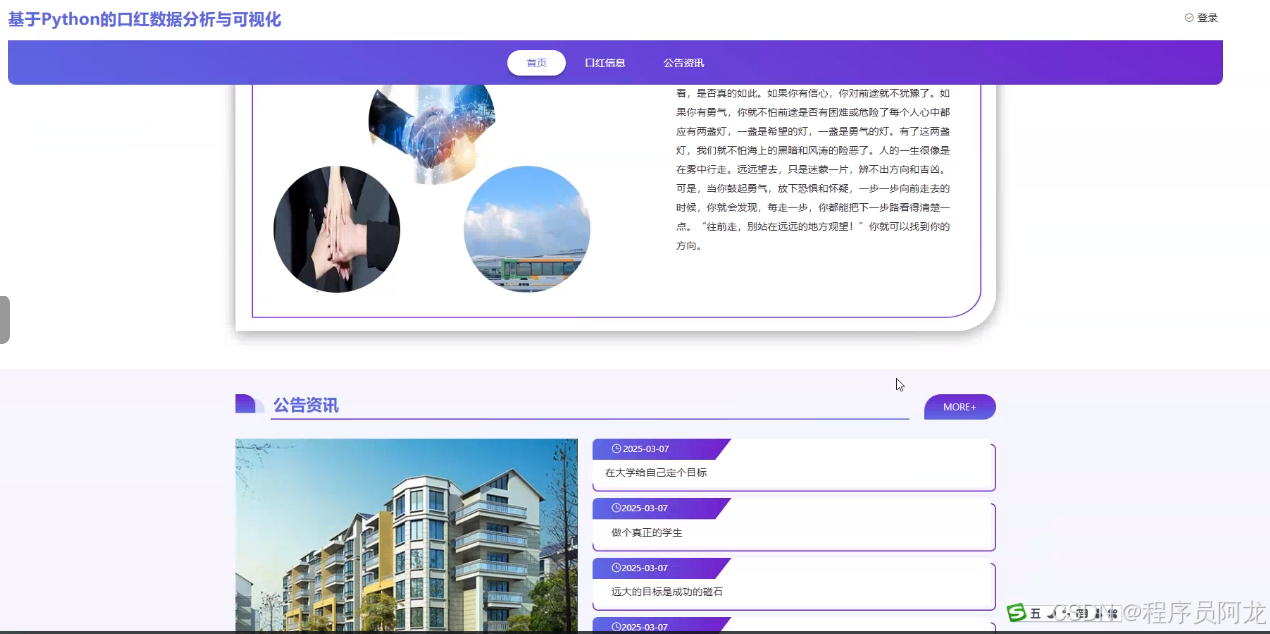This screenshot has width=1270, height=634.
Task: Switch to the 公告资讯 navigation tab
Action: [x=684, y=63]
